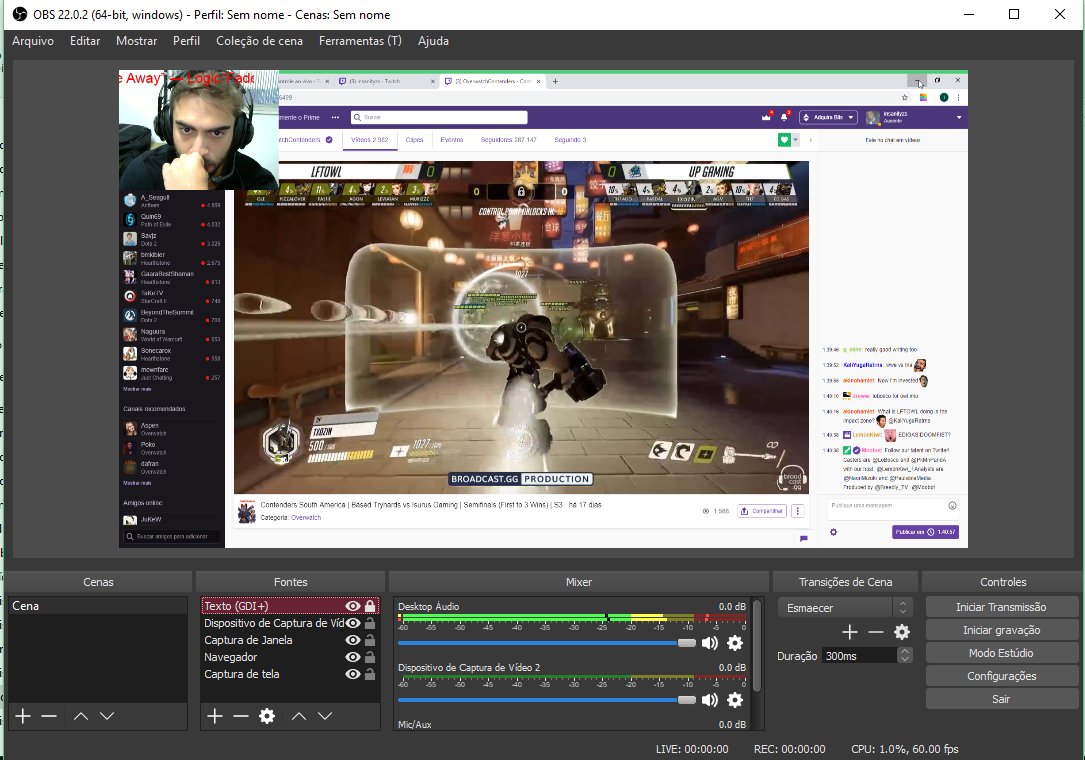1085x760 pixels.
Task: Move source down in Fontes panel
Action: pos(325,716)
